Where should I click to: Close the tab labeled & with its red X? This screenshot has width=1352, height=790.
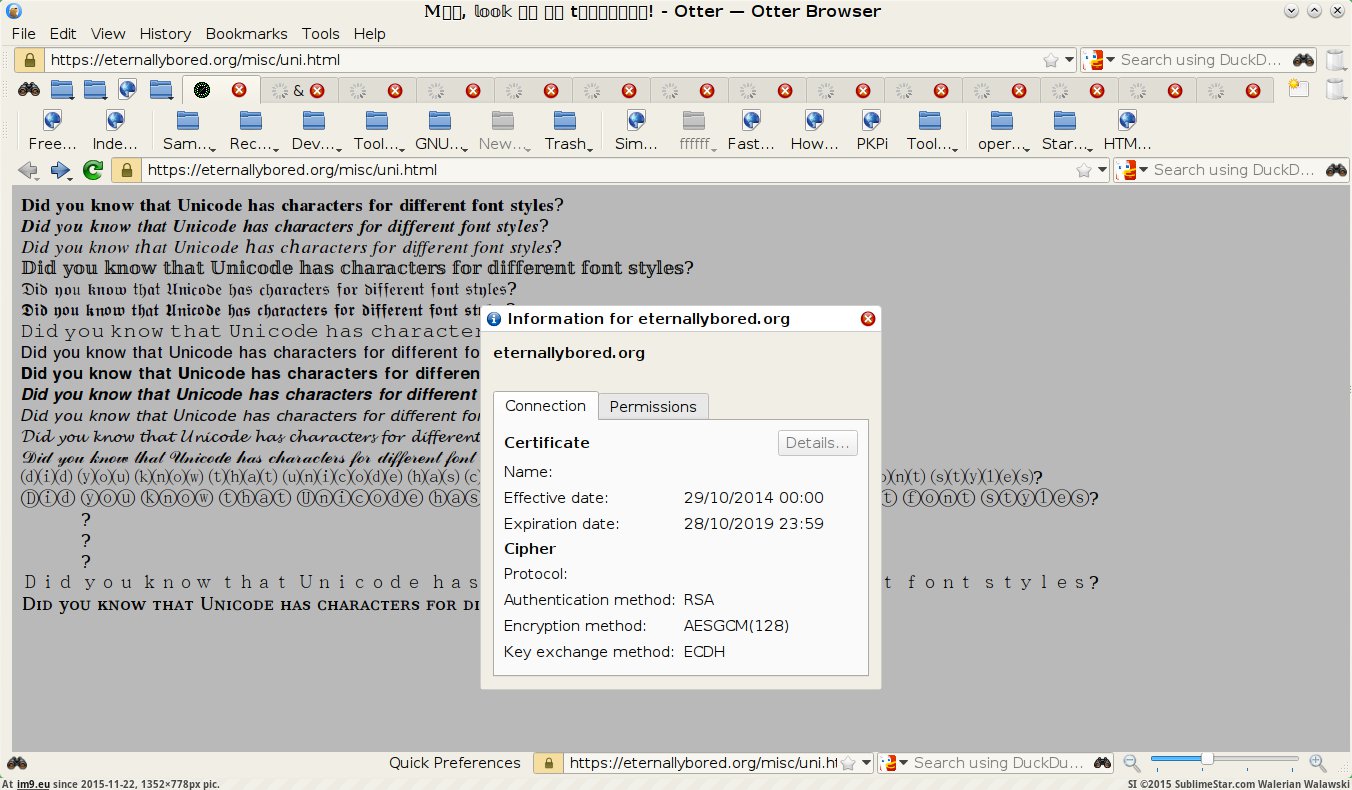[317, 90]
